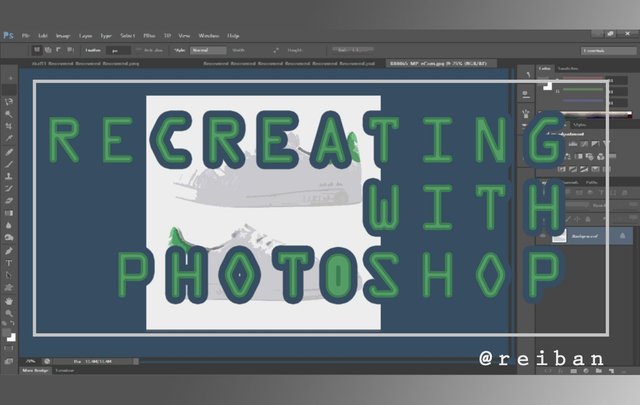Image resolution: width=640 pixels, height=405 pixels.
Task: Add a Curves adjustment
Action: tap(584, 144)
